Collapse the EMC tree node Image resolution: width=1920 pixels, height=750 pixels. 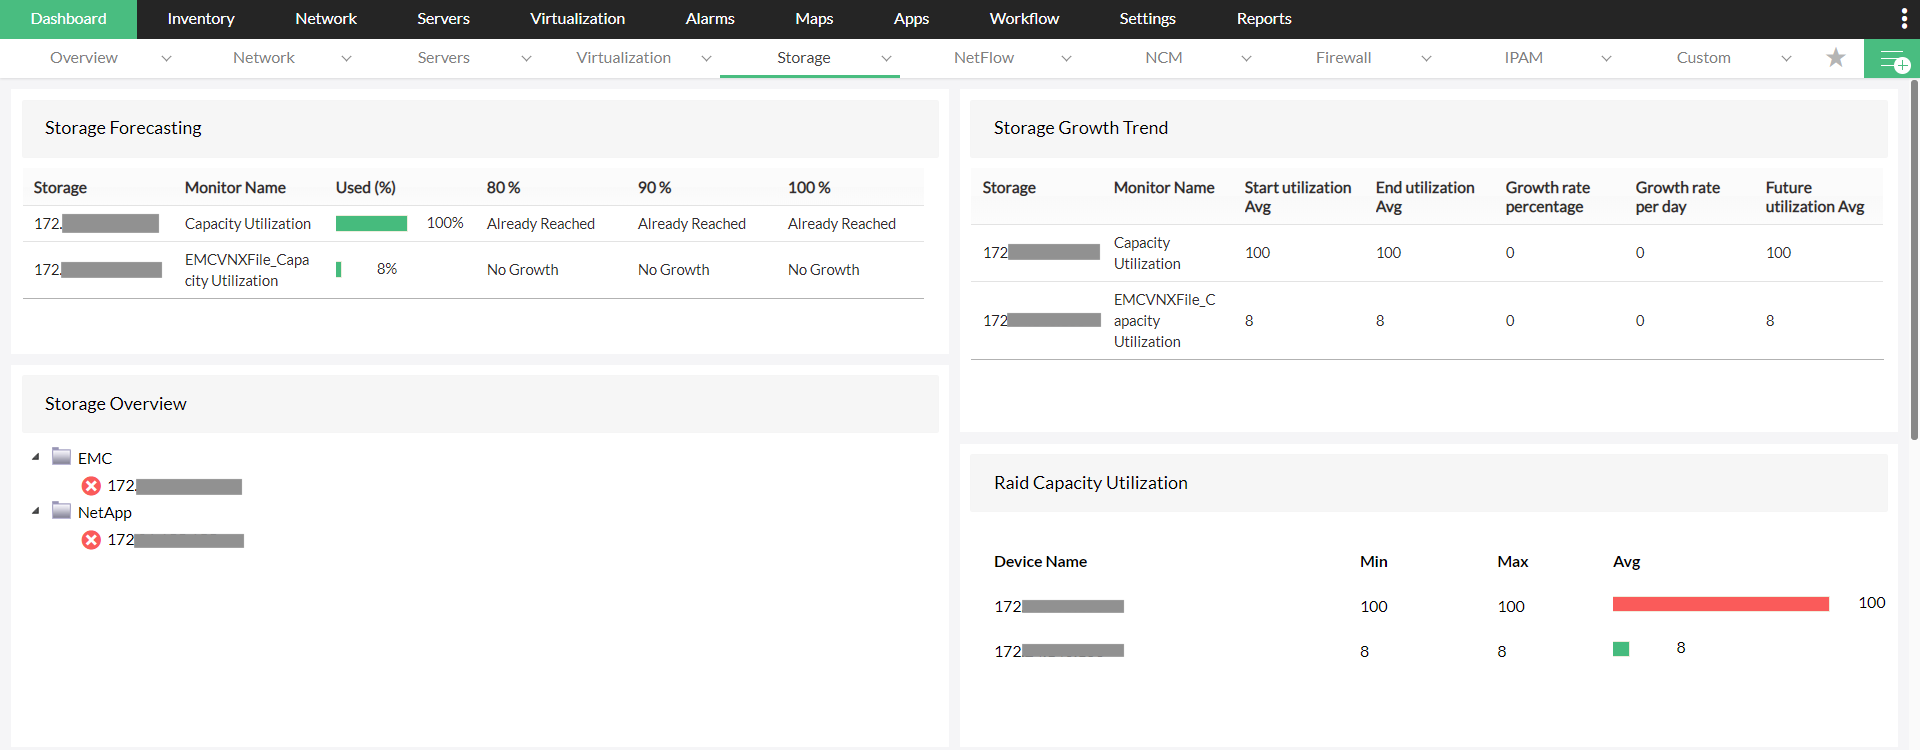coord(36,457)
